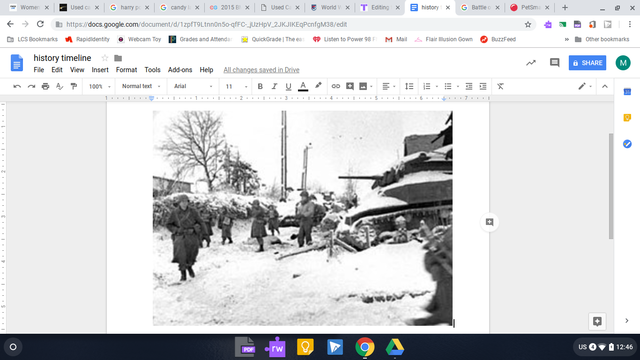This screenshot has height=360, width=640.
Task: Open the zoom level dropdown
Action: coord(100,86)
